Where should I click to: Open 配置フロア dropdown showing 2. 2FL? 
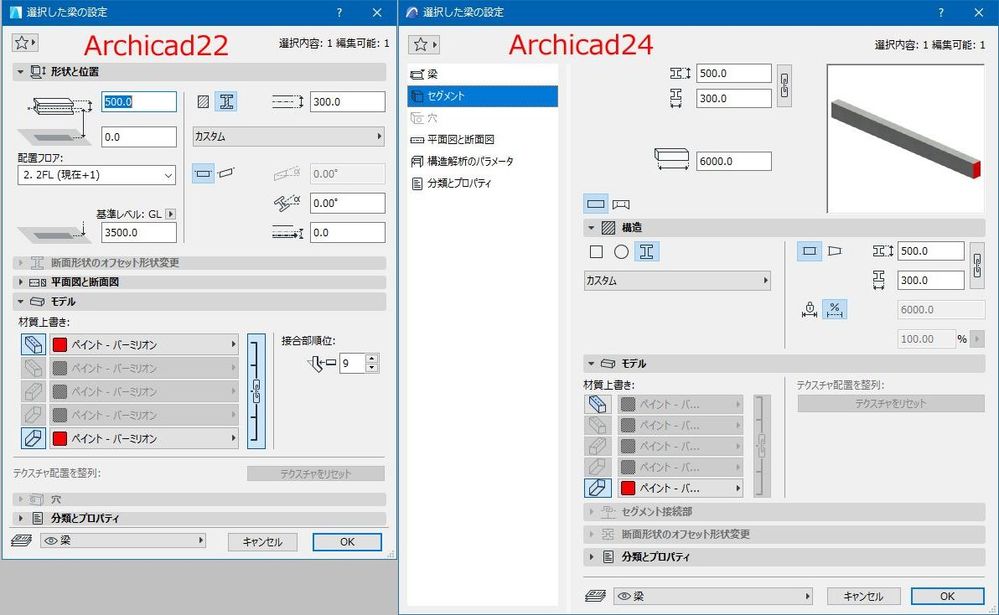coord(96,175)
